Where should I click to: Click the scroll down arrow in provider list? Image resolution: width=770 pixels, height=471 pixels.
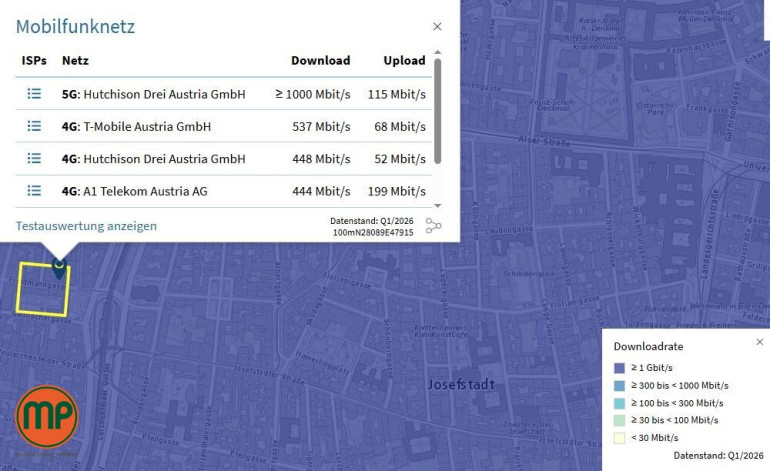[438, 206]
